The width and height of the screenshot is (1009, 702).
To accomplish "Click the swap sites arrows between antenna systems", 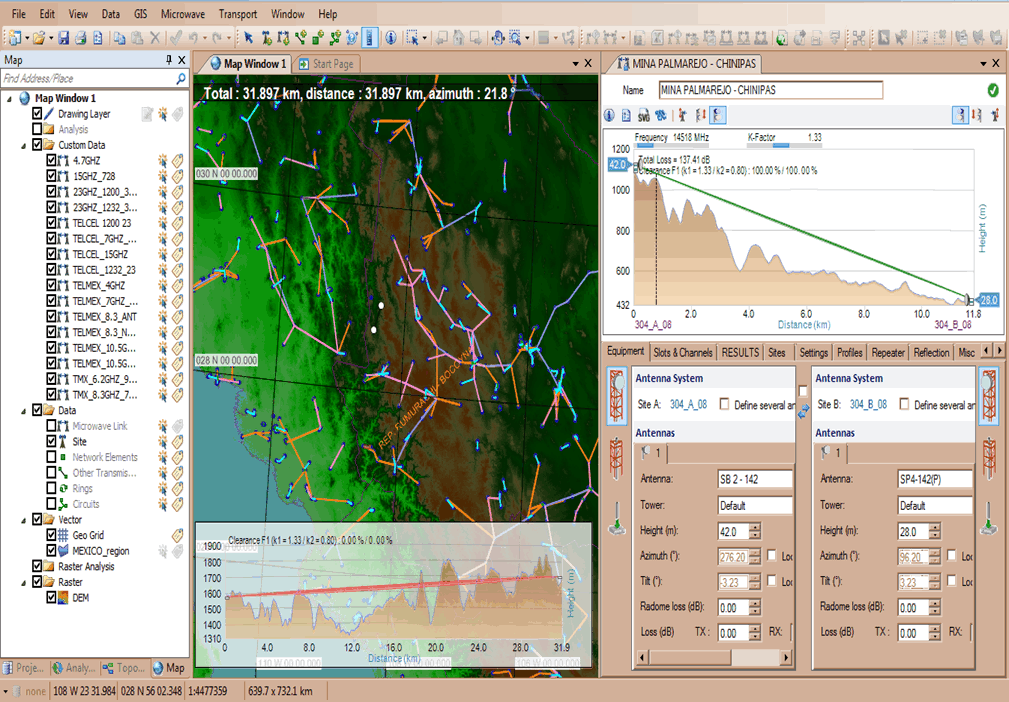I will coord(803,410).
